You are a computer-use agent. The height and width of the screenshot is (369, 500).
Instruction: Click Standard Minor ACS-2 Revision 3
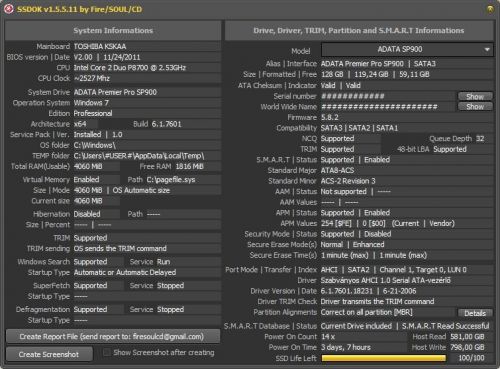[348, 181]
